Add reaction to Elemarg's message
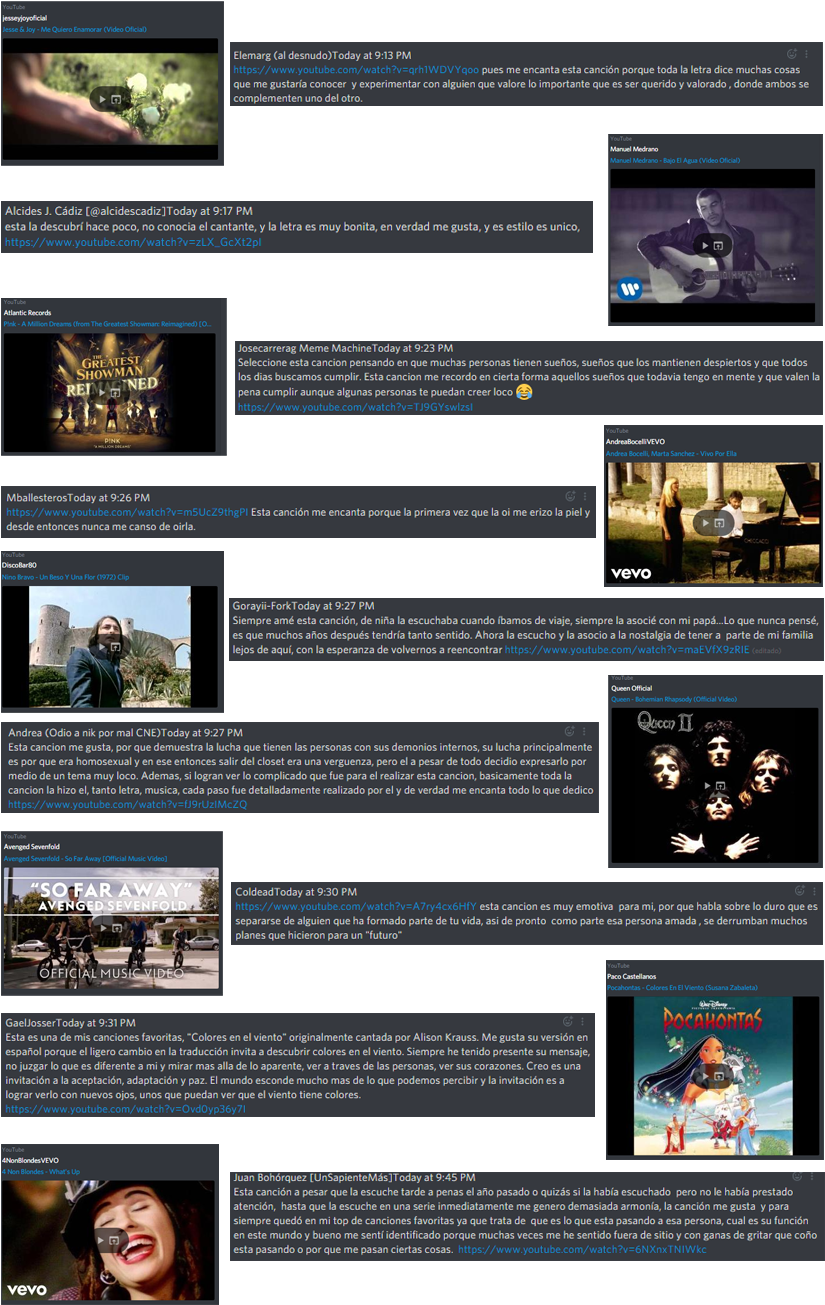 pos(792,54)
